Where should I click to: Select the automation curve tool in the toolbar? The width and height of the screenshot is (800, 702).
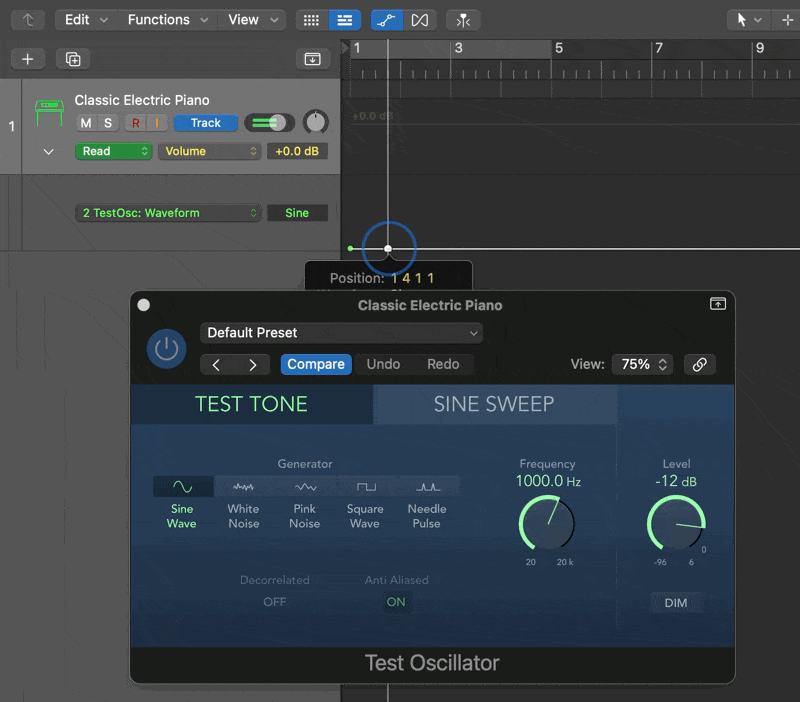click(387, 19)
